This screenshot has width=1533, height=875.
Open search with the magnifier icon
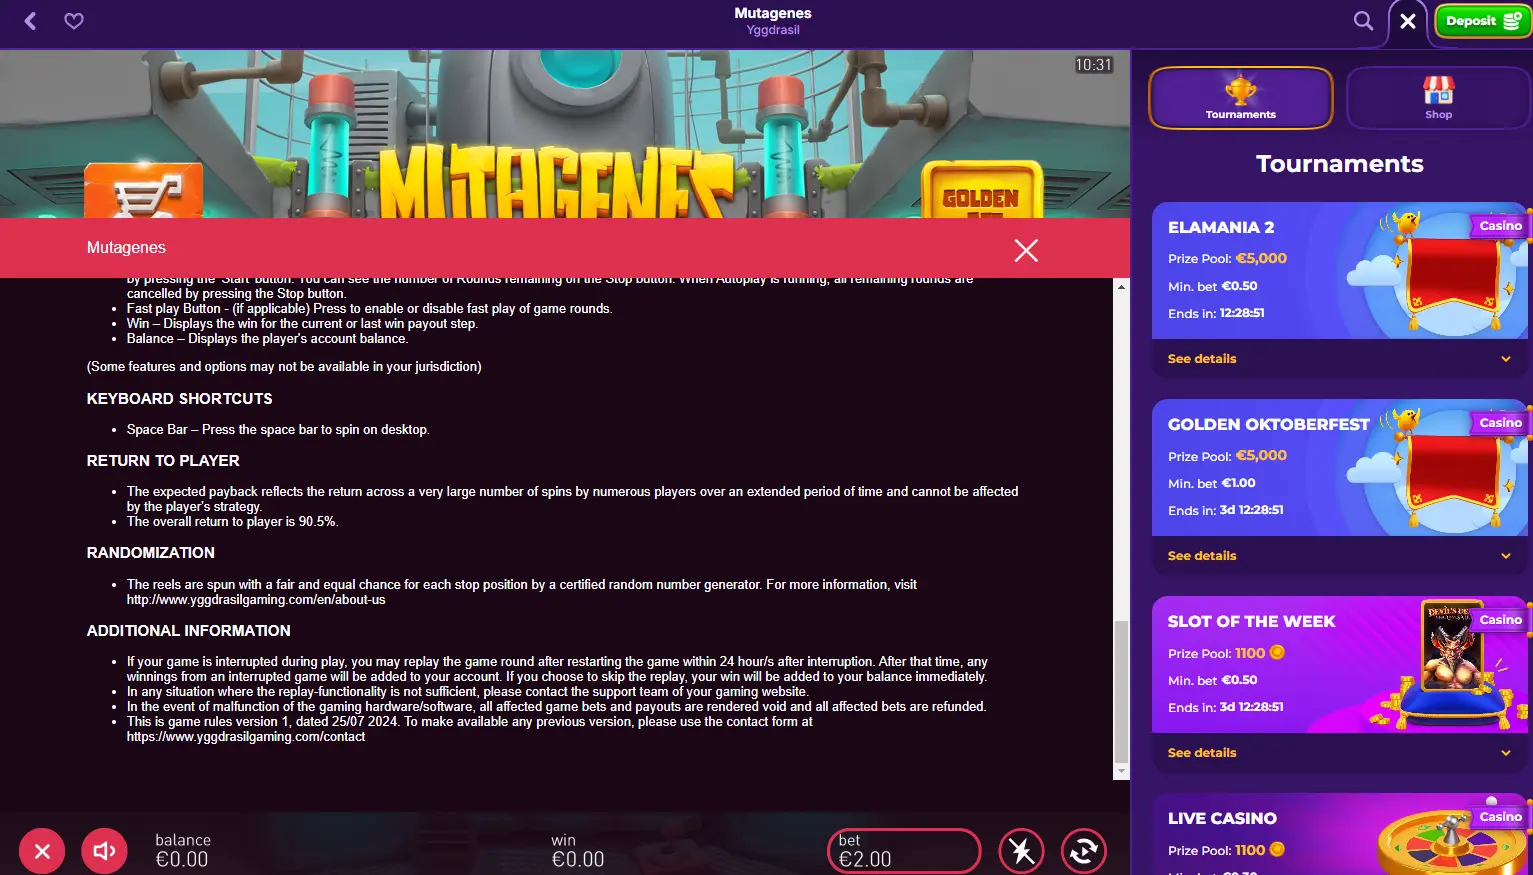(x=1363, y=21)
